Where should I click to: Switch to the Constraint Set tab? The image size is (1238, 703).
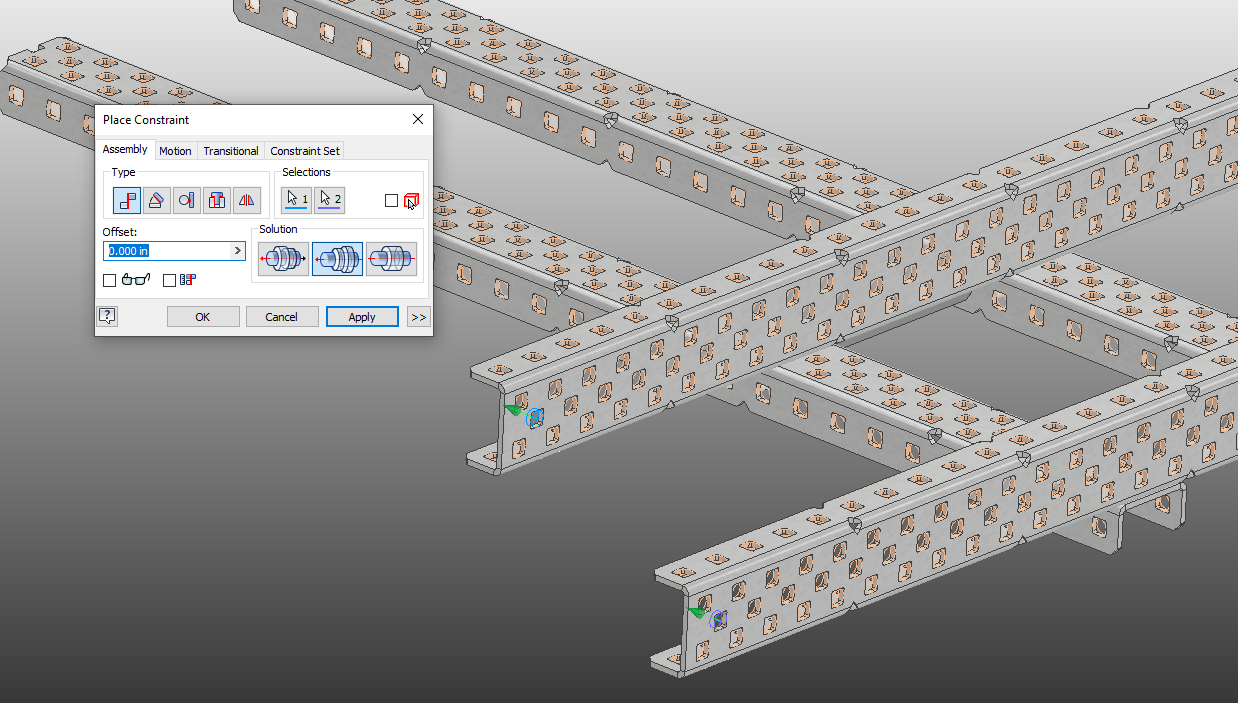pos(305,151)
